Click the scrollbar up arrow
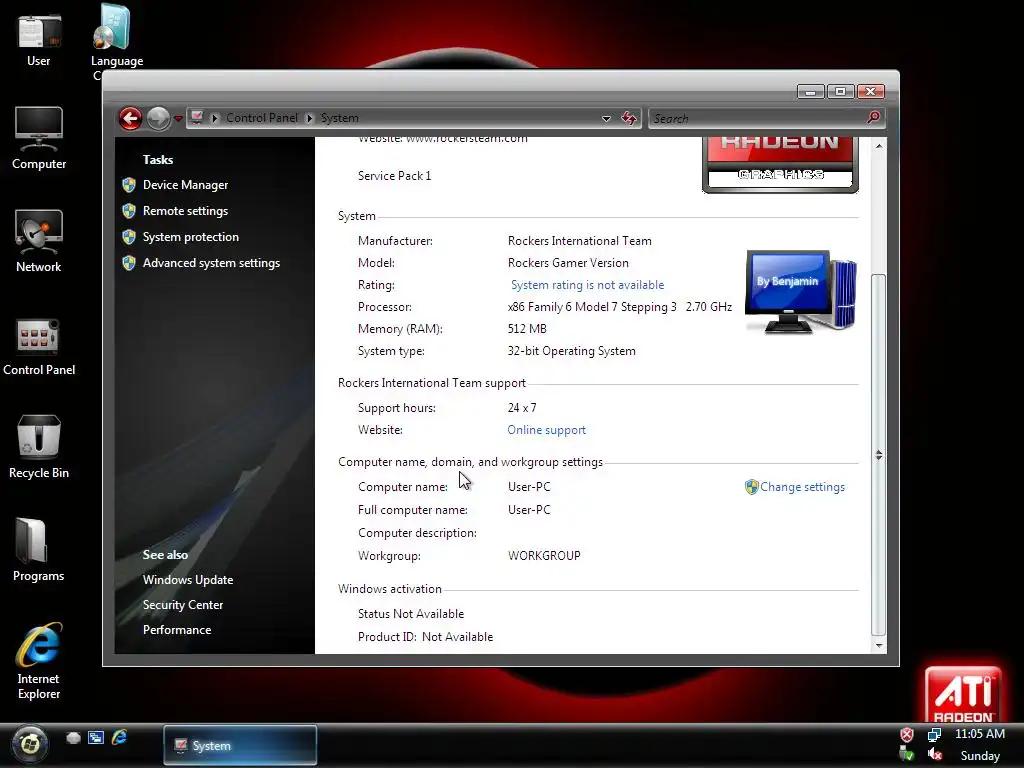1024x768 pixels. [879, 146]
